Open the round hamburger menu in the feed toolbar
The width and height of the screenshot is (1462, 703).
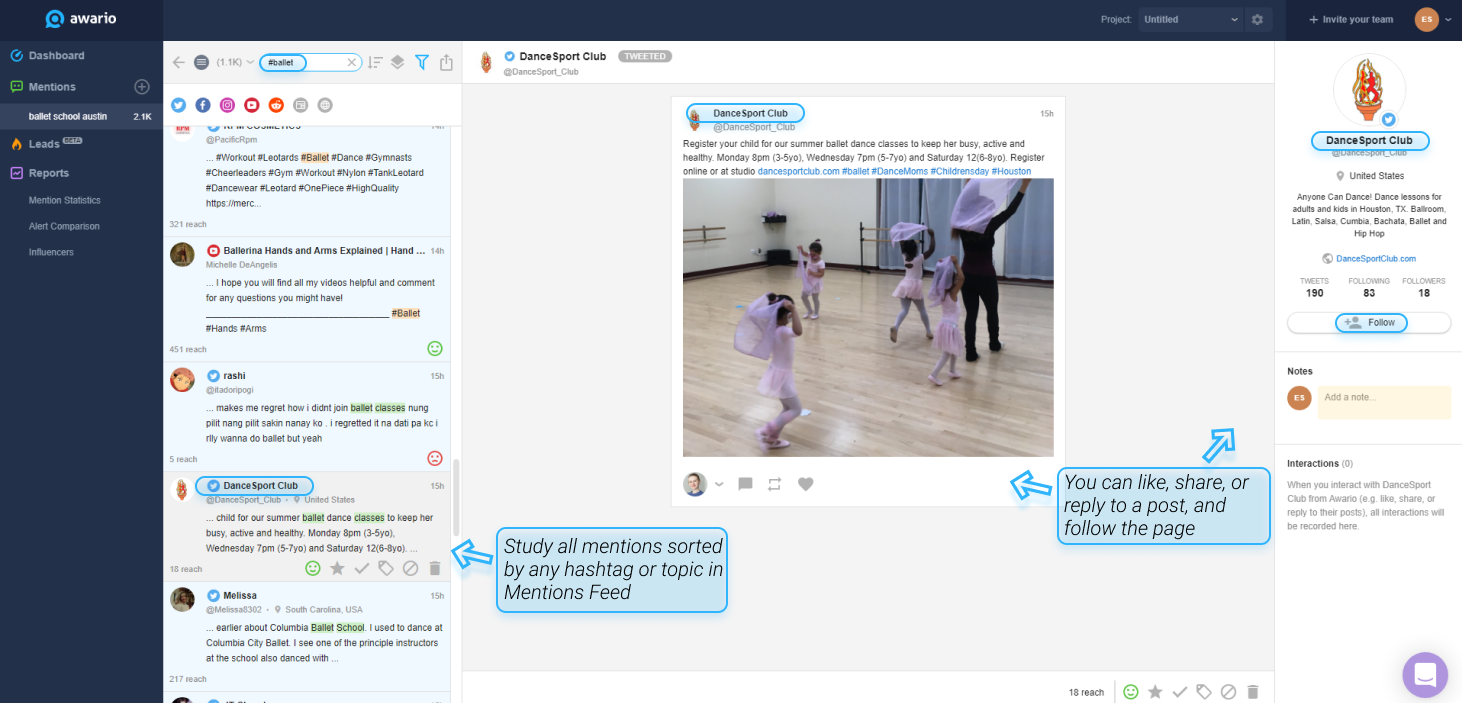[201, 62]
